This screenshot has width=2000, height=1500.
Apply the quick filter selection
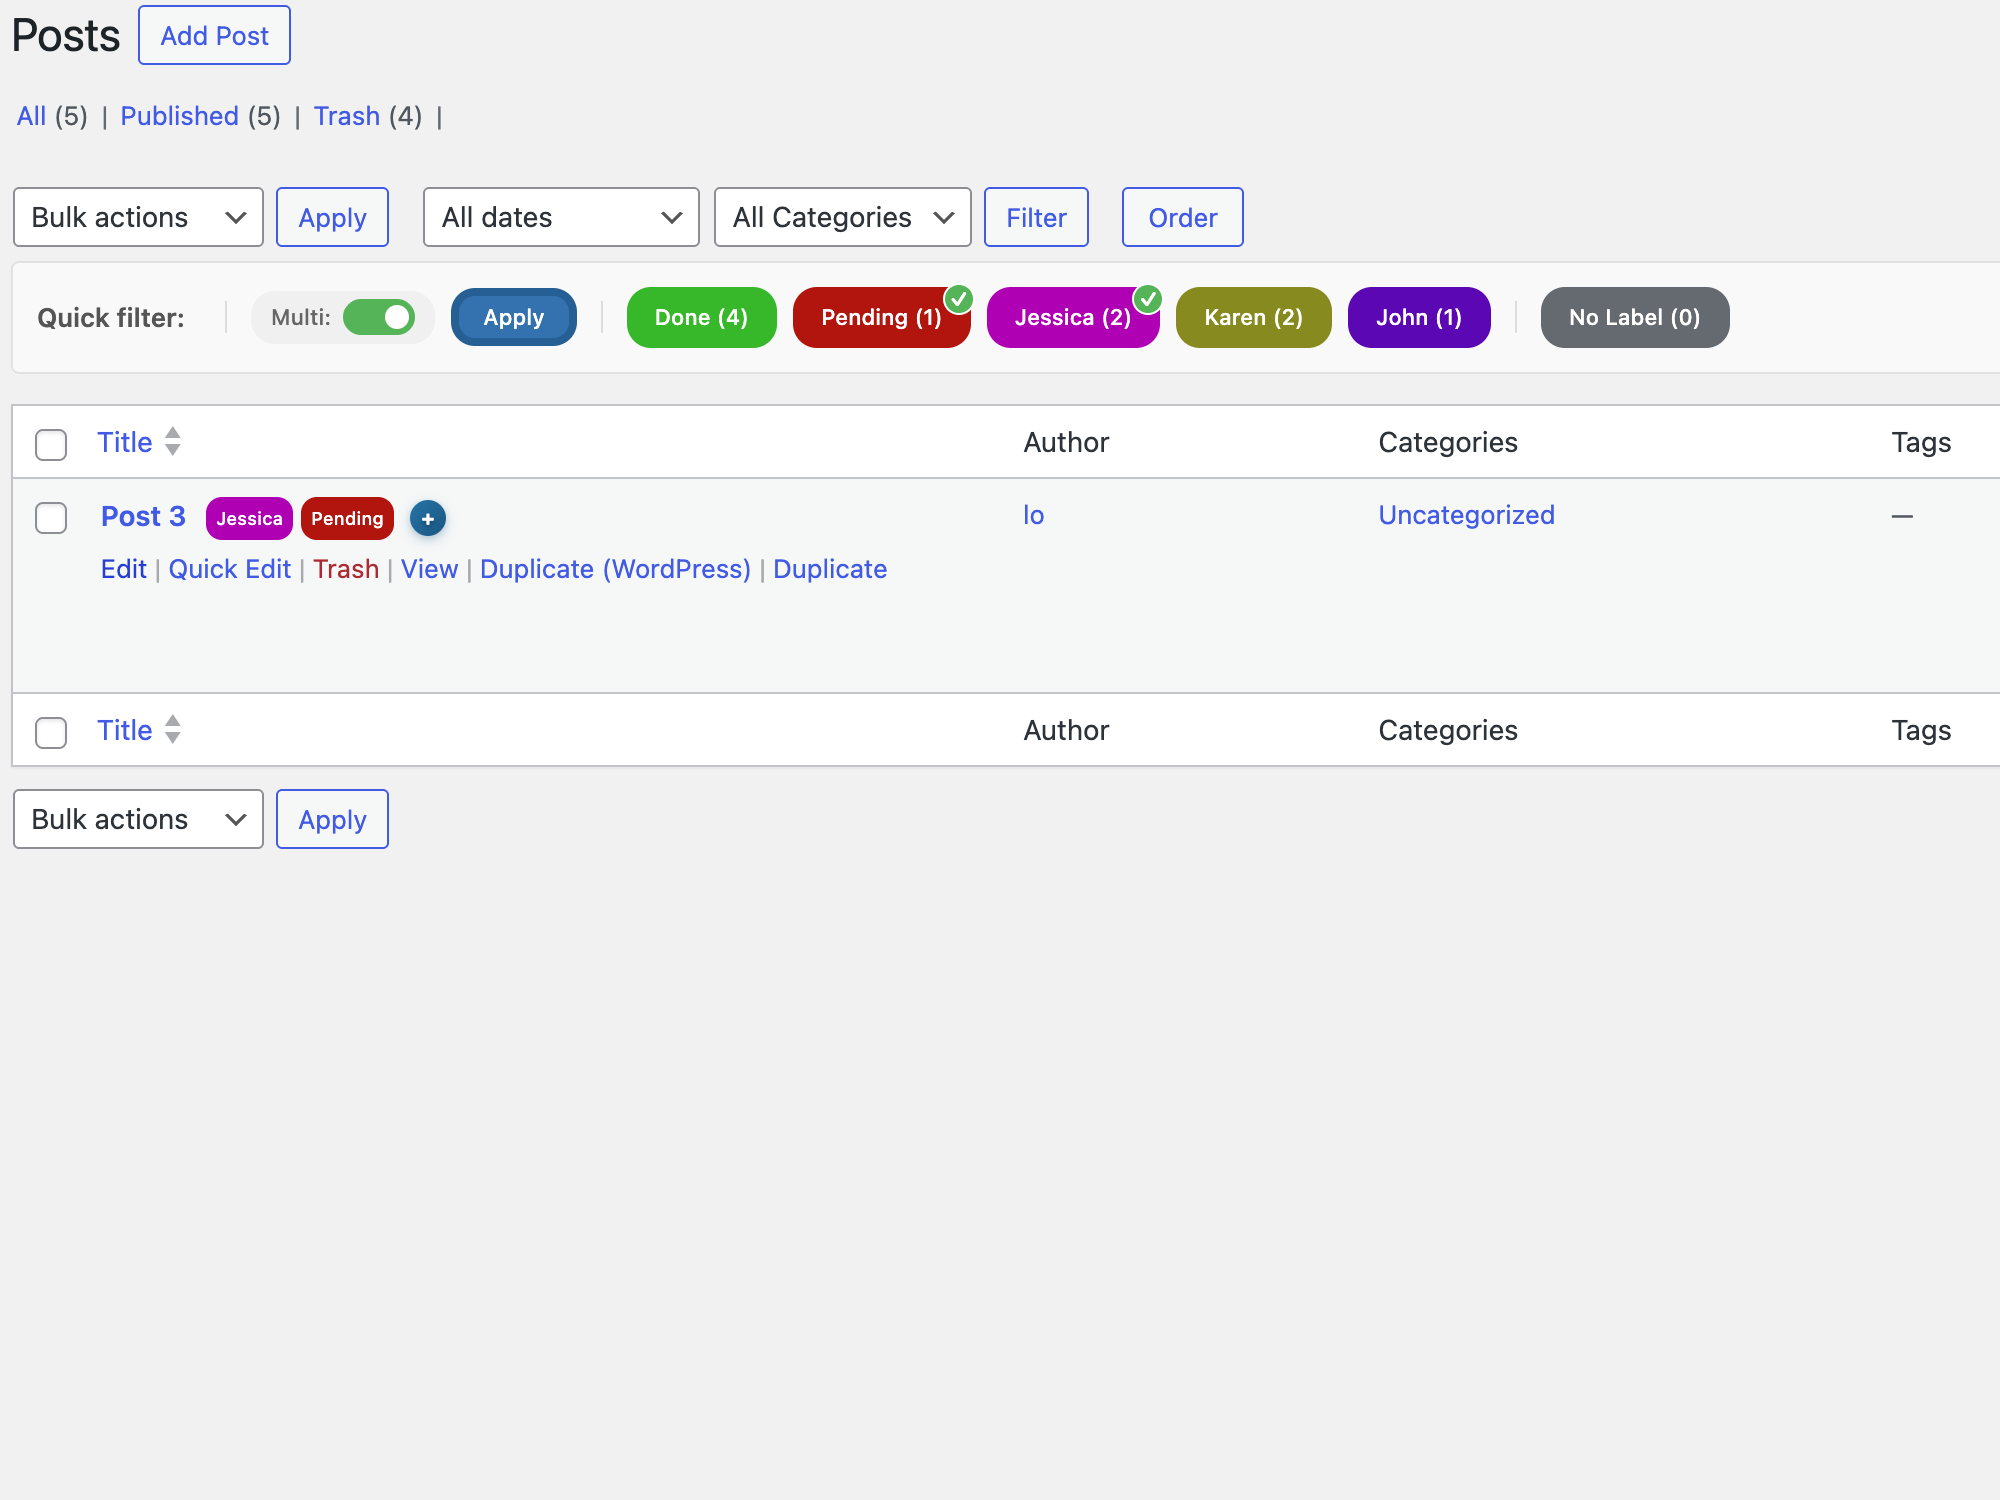(x=513, y=317)
